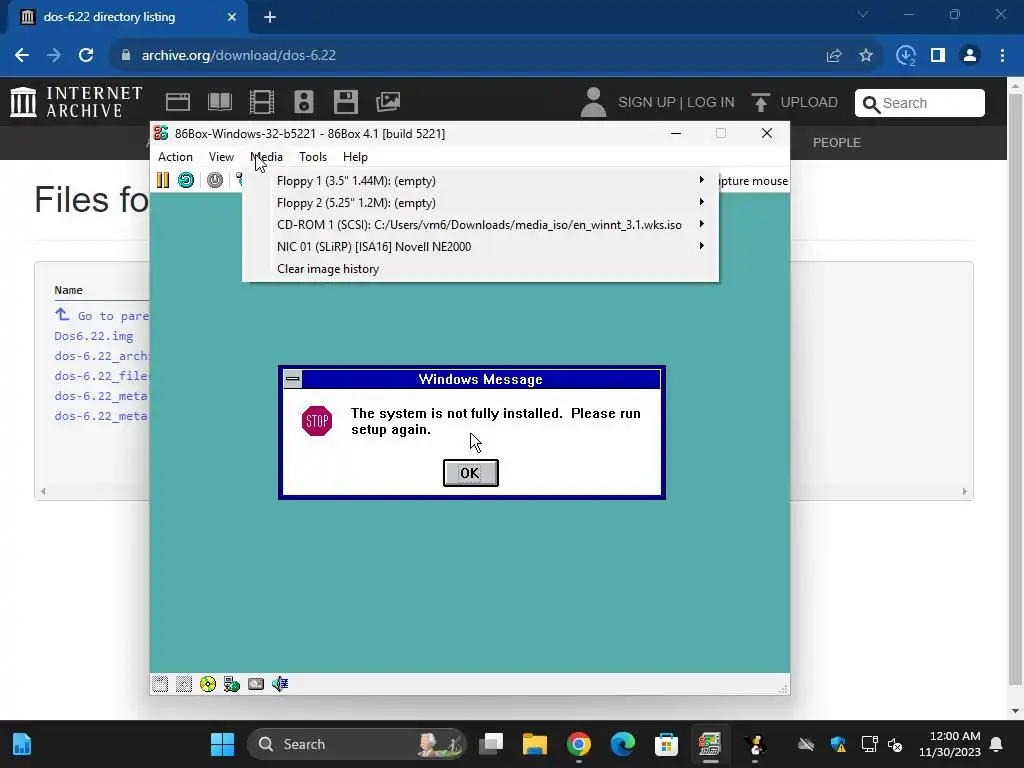Open the Action menu in 86Box
Image resolution: width=1024 pixels, height=768 pixels.
(x=175, y=157)
